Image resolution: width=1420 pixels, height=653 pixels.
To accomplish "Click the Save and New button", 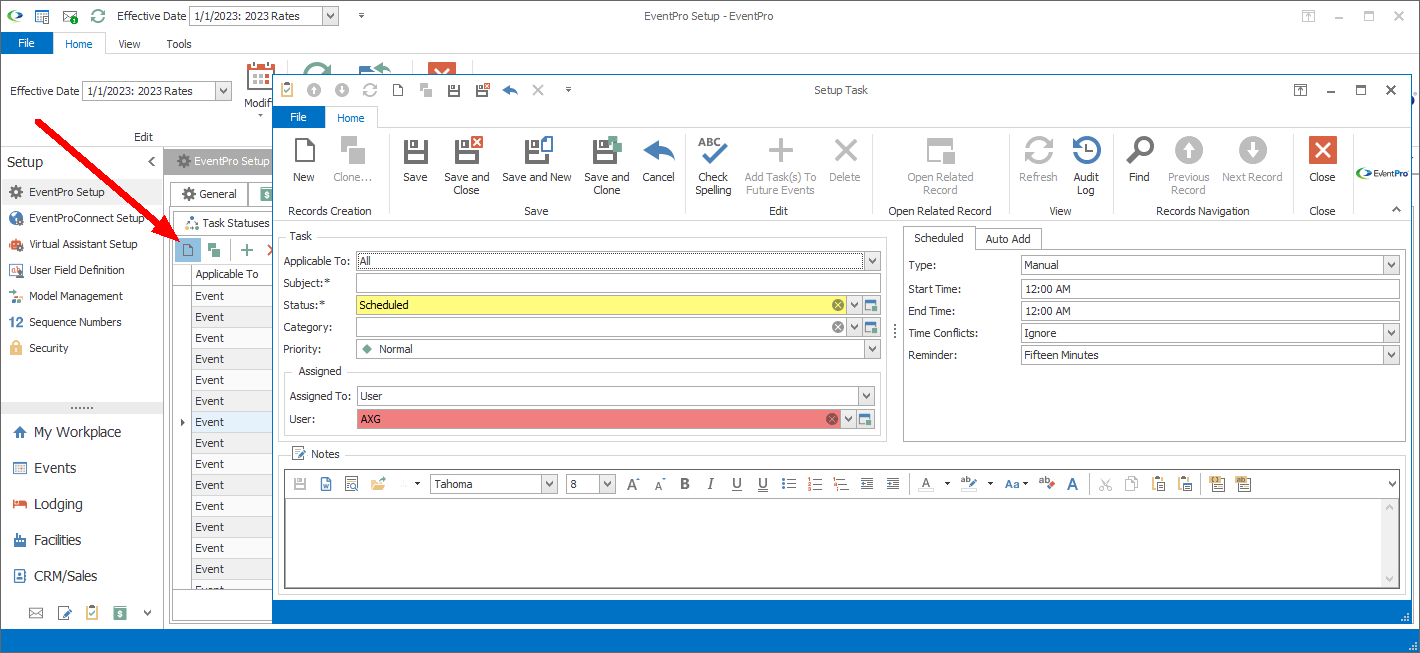I will click(537, 161).
